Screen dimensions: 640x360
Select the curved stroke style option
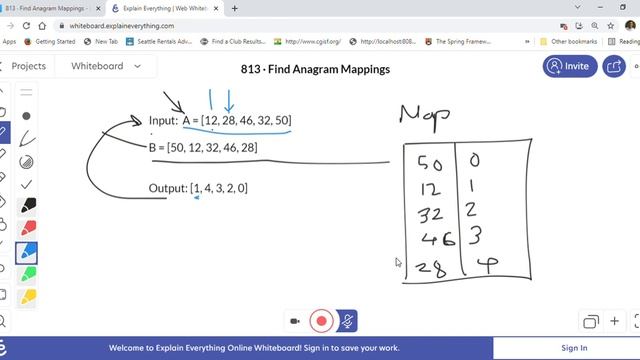click(x=27, y=138)
